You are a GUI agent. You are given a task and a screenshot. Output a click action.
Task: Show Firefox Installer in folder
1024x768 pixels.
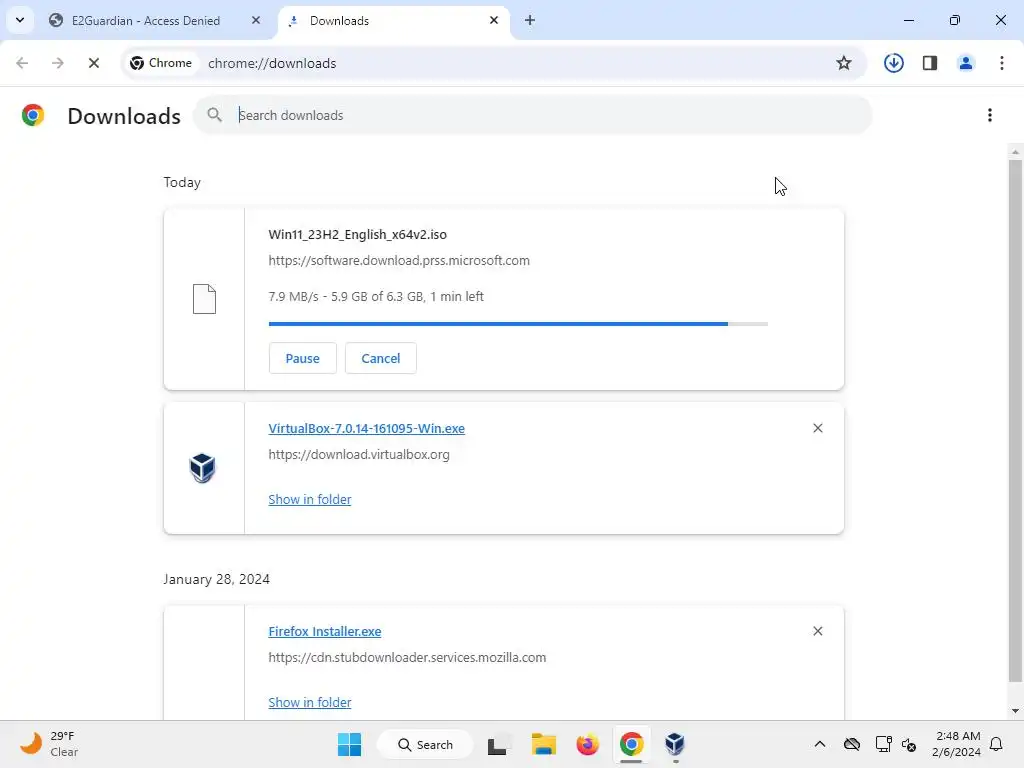click(x=310, y=702)
